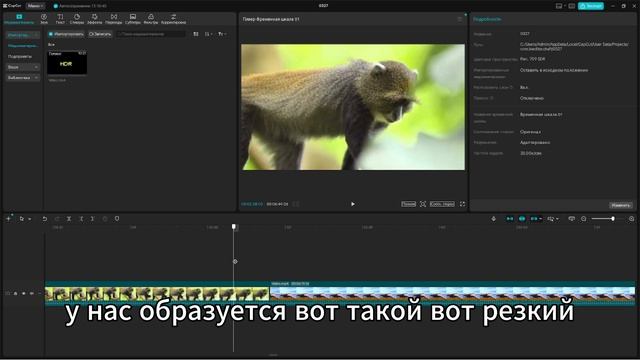Click the Export button at top right
Viewport: 640px width, 360px height.
pos(591,6)
